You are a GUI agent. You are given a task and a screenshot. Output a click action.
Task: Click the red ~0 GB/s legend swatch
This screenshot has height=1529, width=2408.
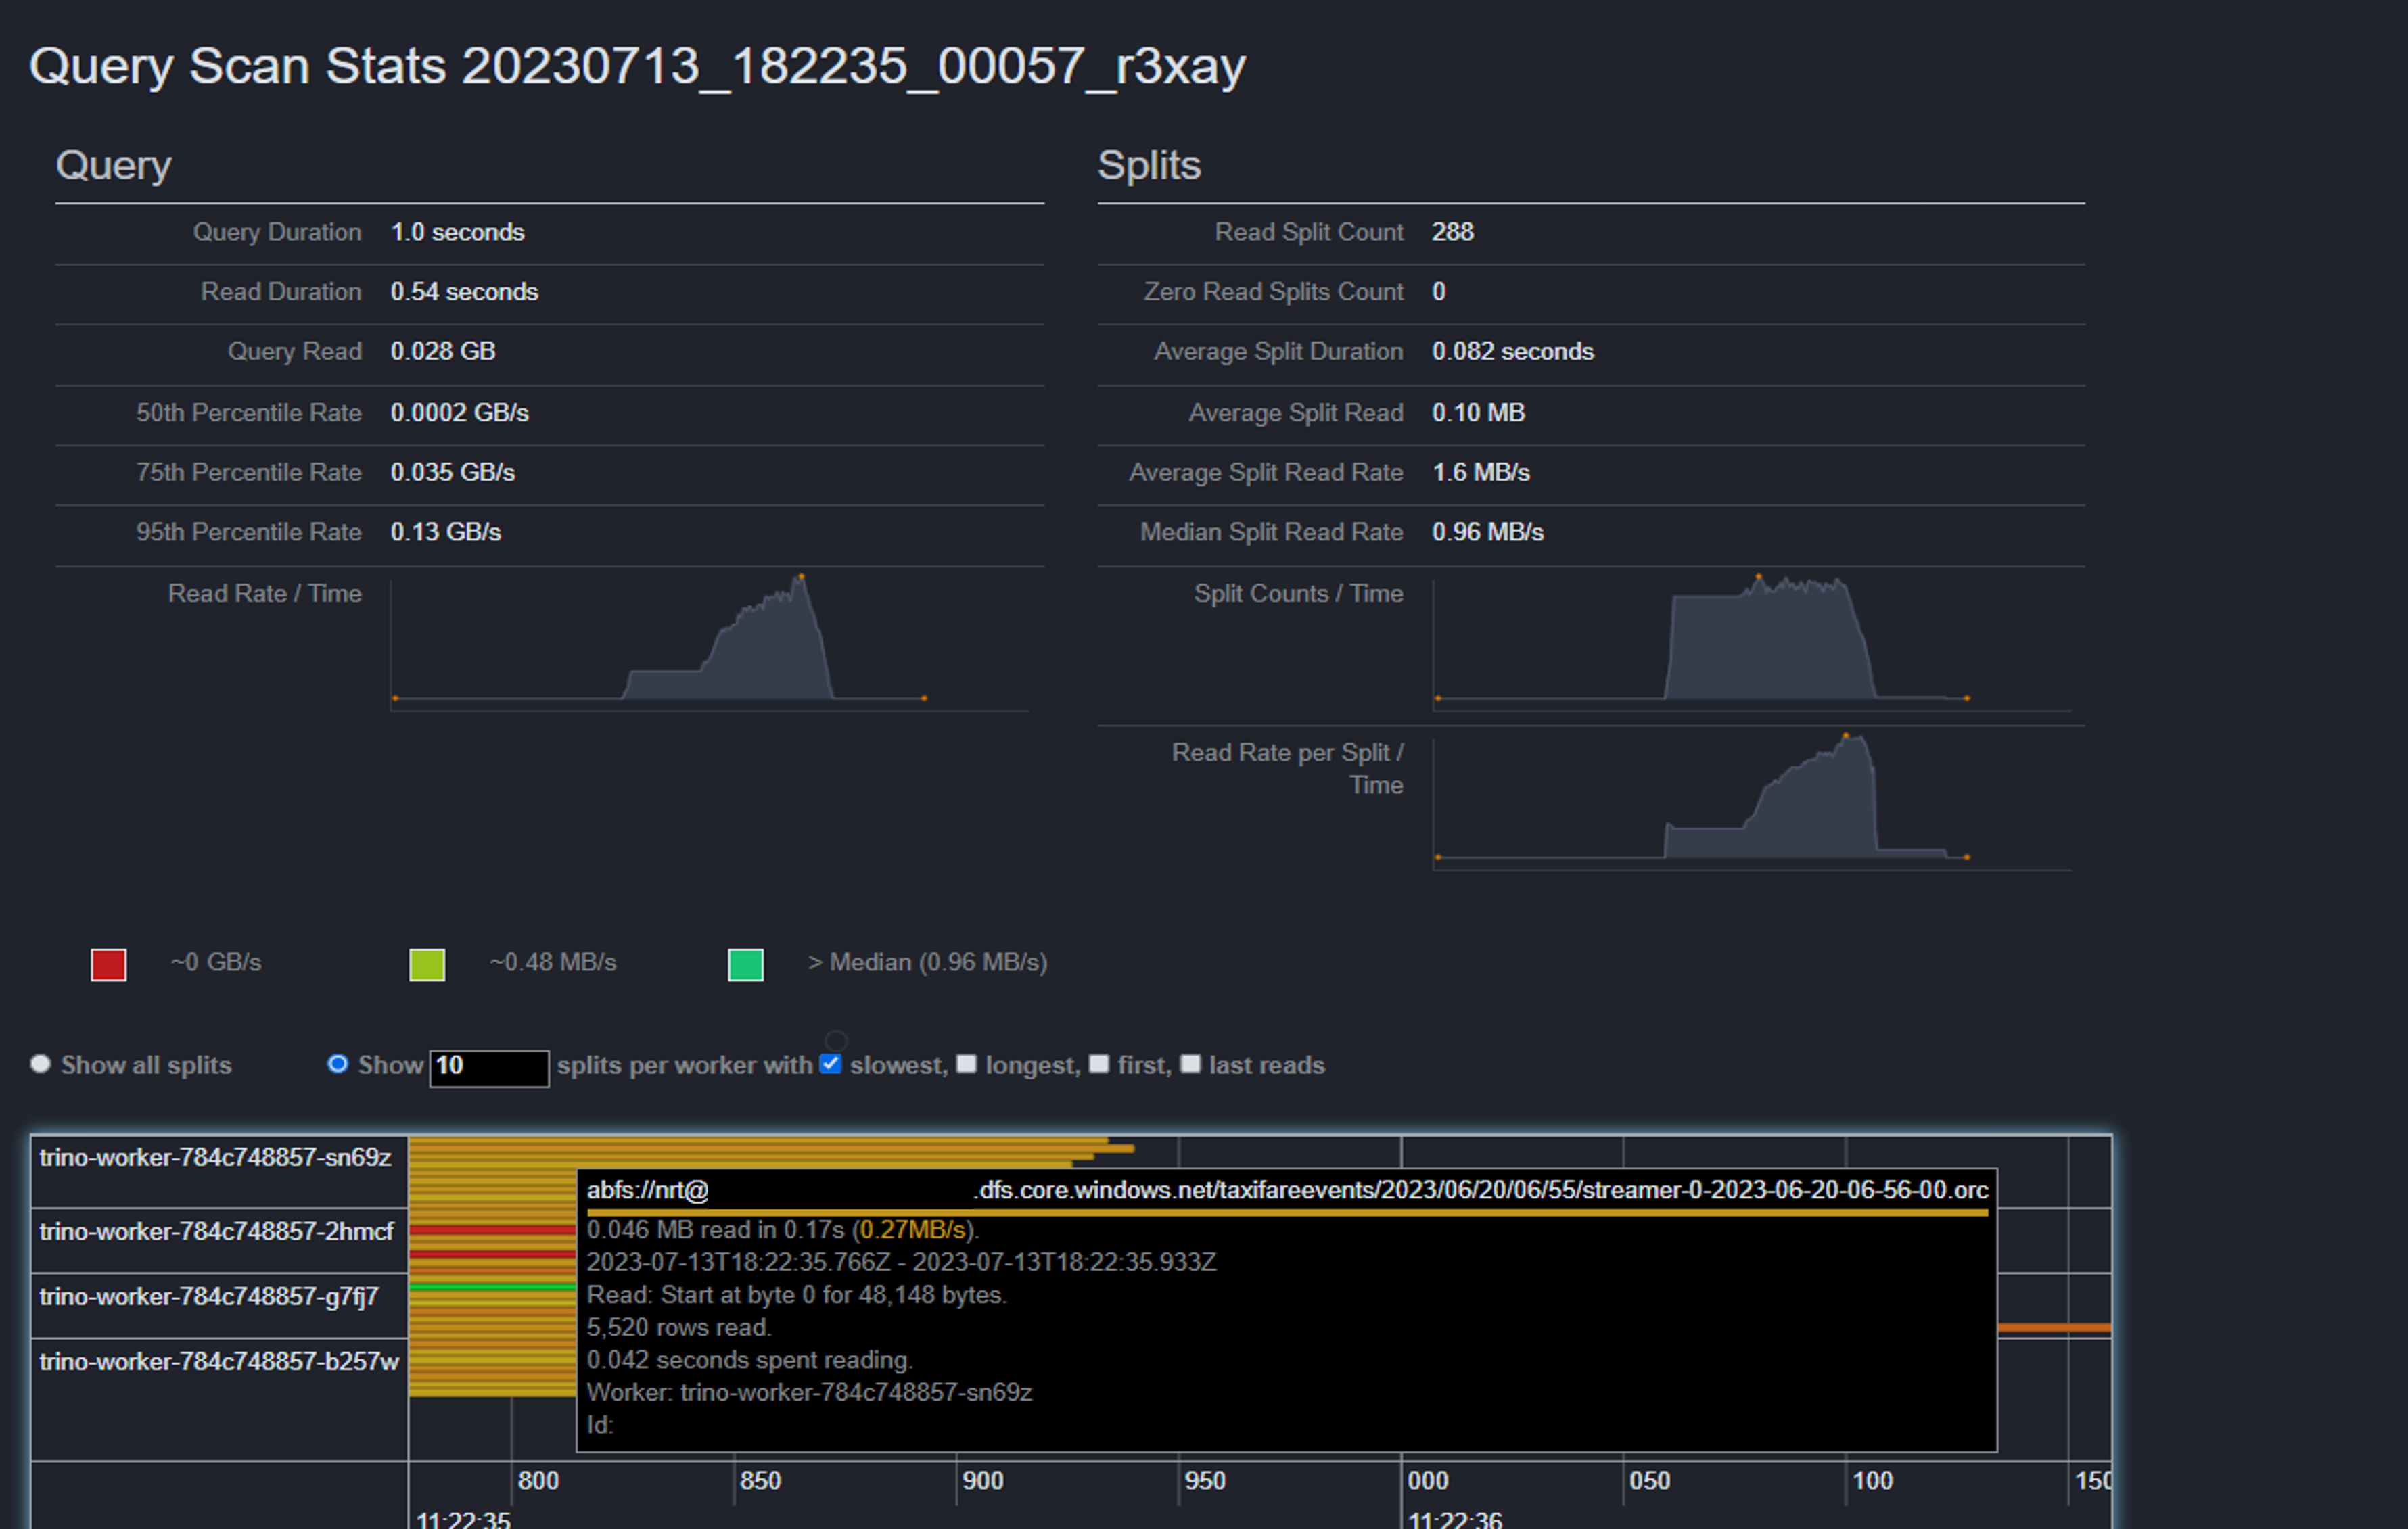[108, 965]
